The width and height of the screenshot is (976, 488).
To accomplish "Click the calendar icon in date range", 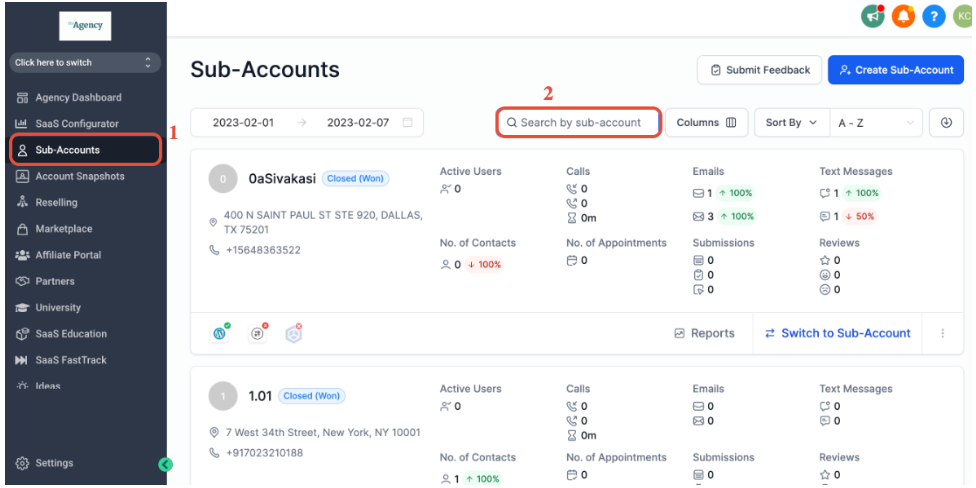I will pos(407,123).
